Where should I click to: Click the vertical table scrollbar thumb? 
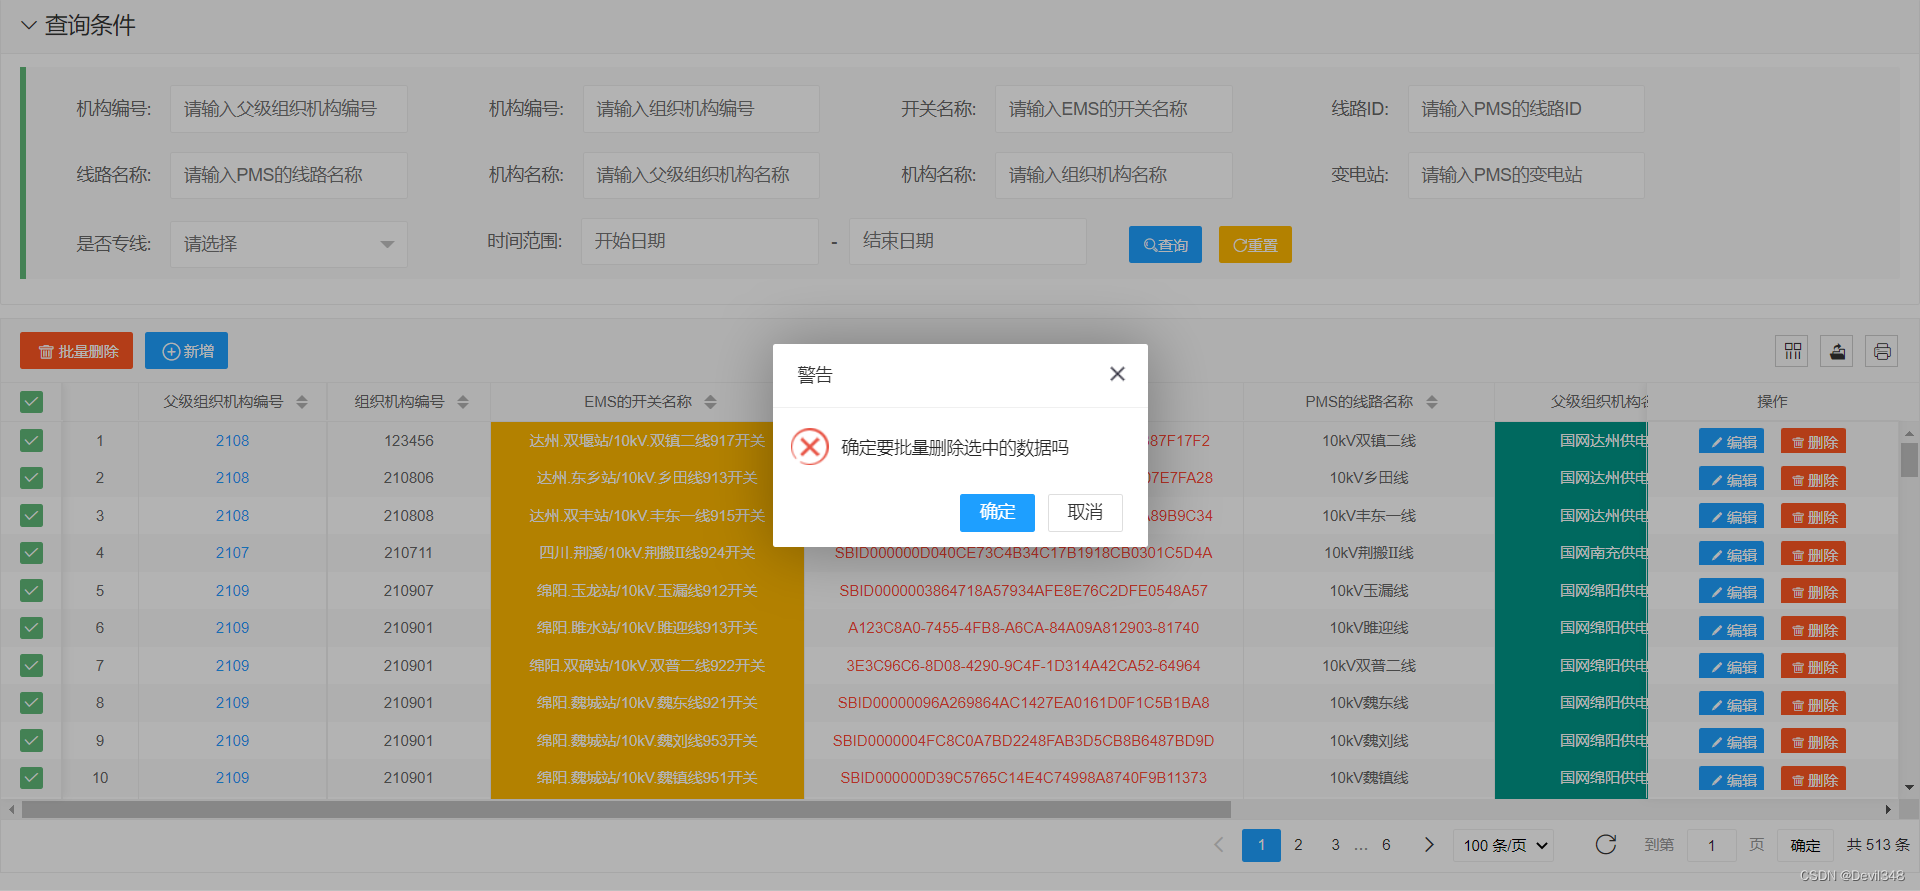1909,460
